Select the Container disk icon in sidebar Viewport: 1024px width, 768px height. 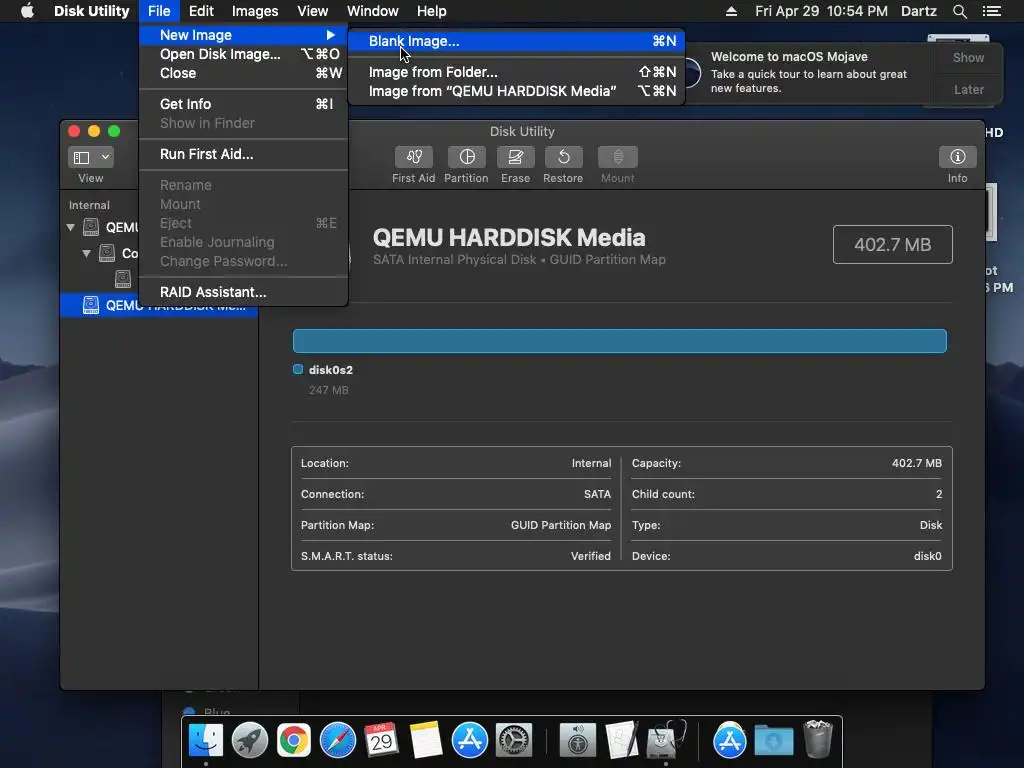point(106,253)
